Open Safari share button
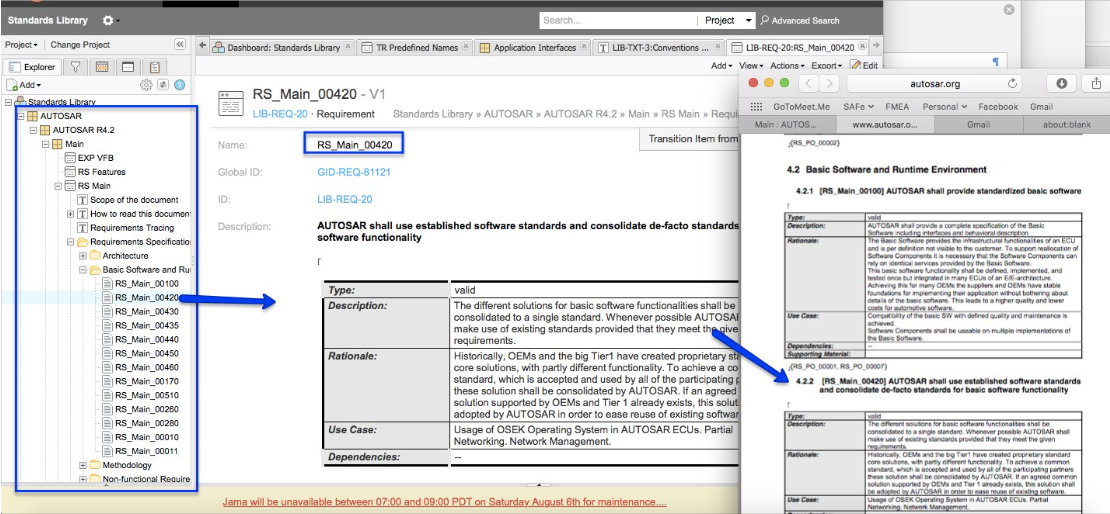The height and width of the screenshot is (514, 1110). click(1096, 84)
